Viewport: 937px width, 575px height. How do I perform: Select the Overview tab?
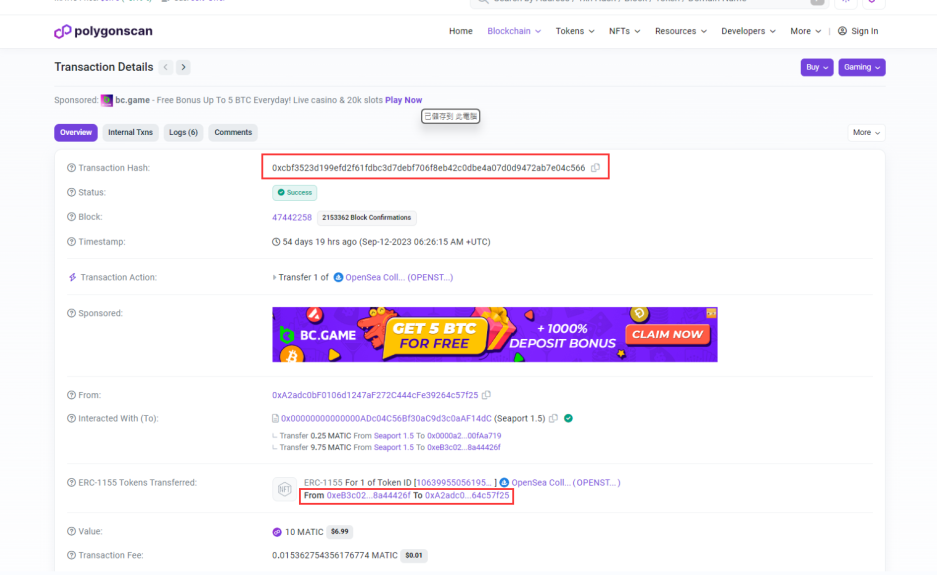click(x=76, y=133)
